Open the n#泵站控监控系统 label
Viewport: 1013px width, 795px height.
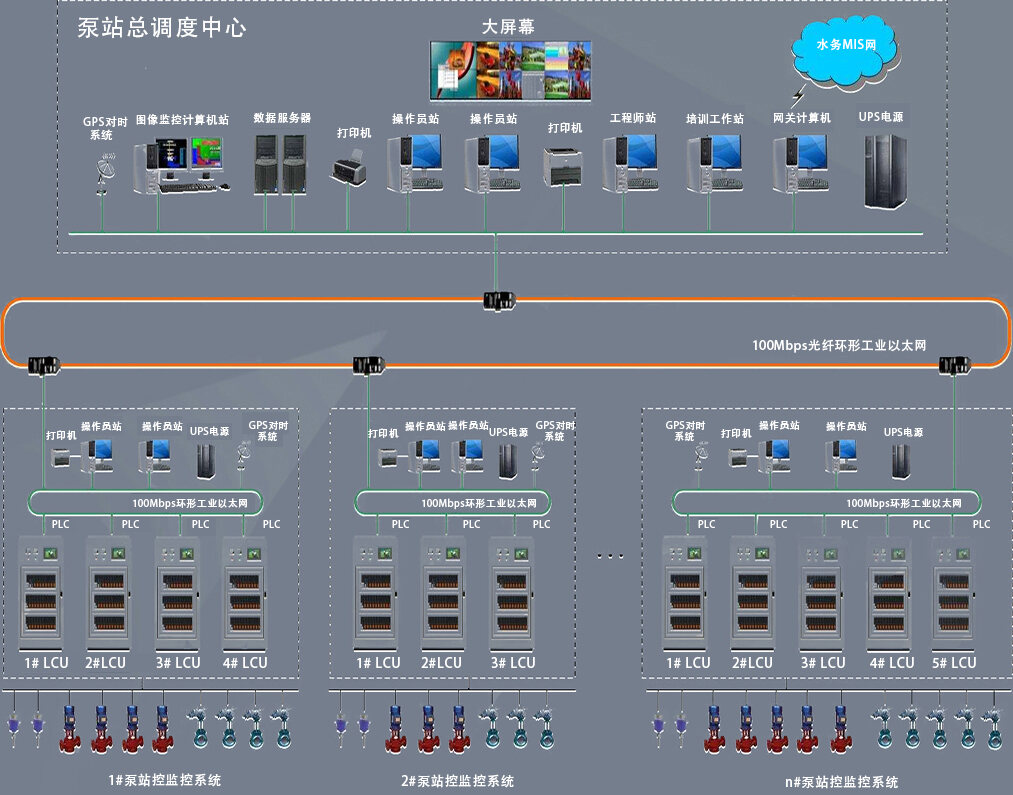842,782
